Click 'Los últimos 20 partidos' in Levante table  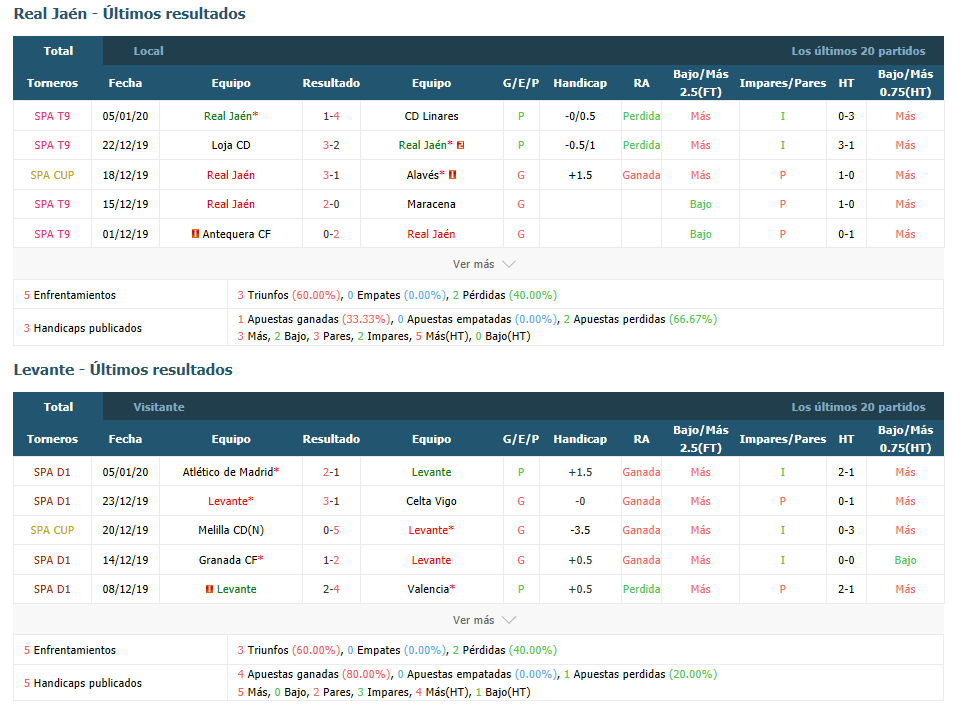pyautogui.click(x=858, y=407)
